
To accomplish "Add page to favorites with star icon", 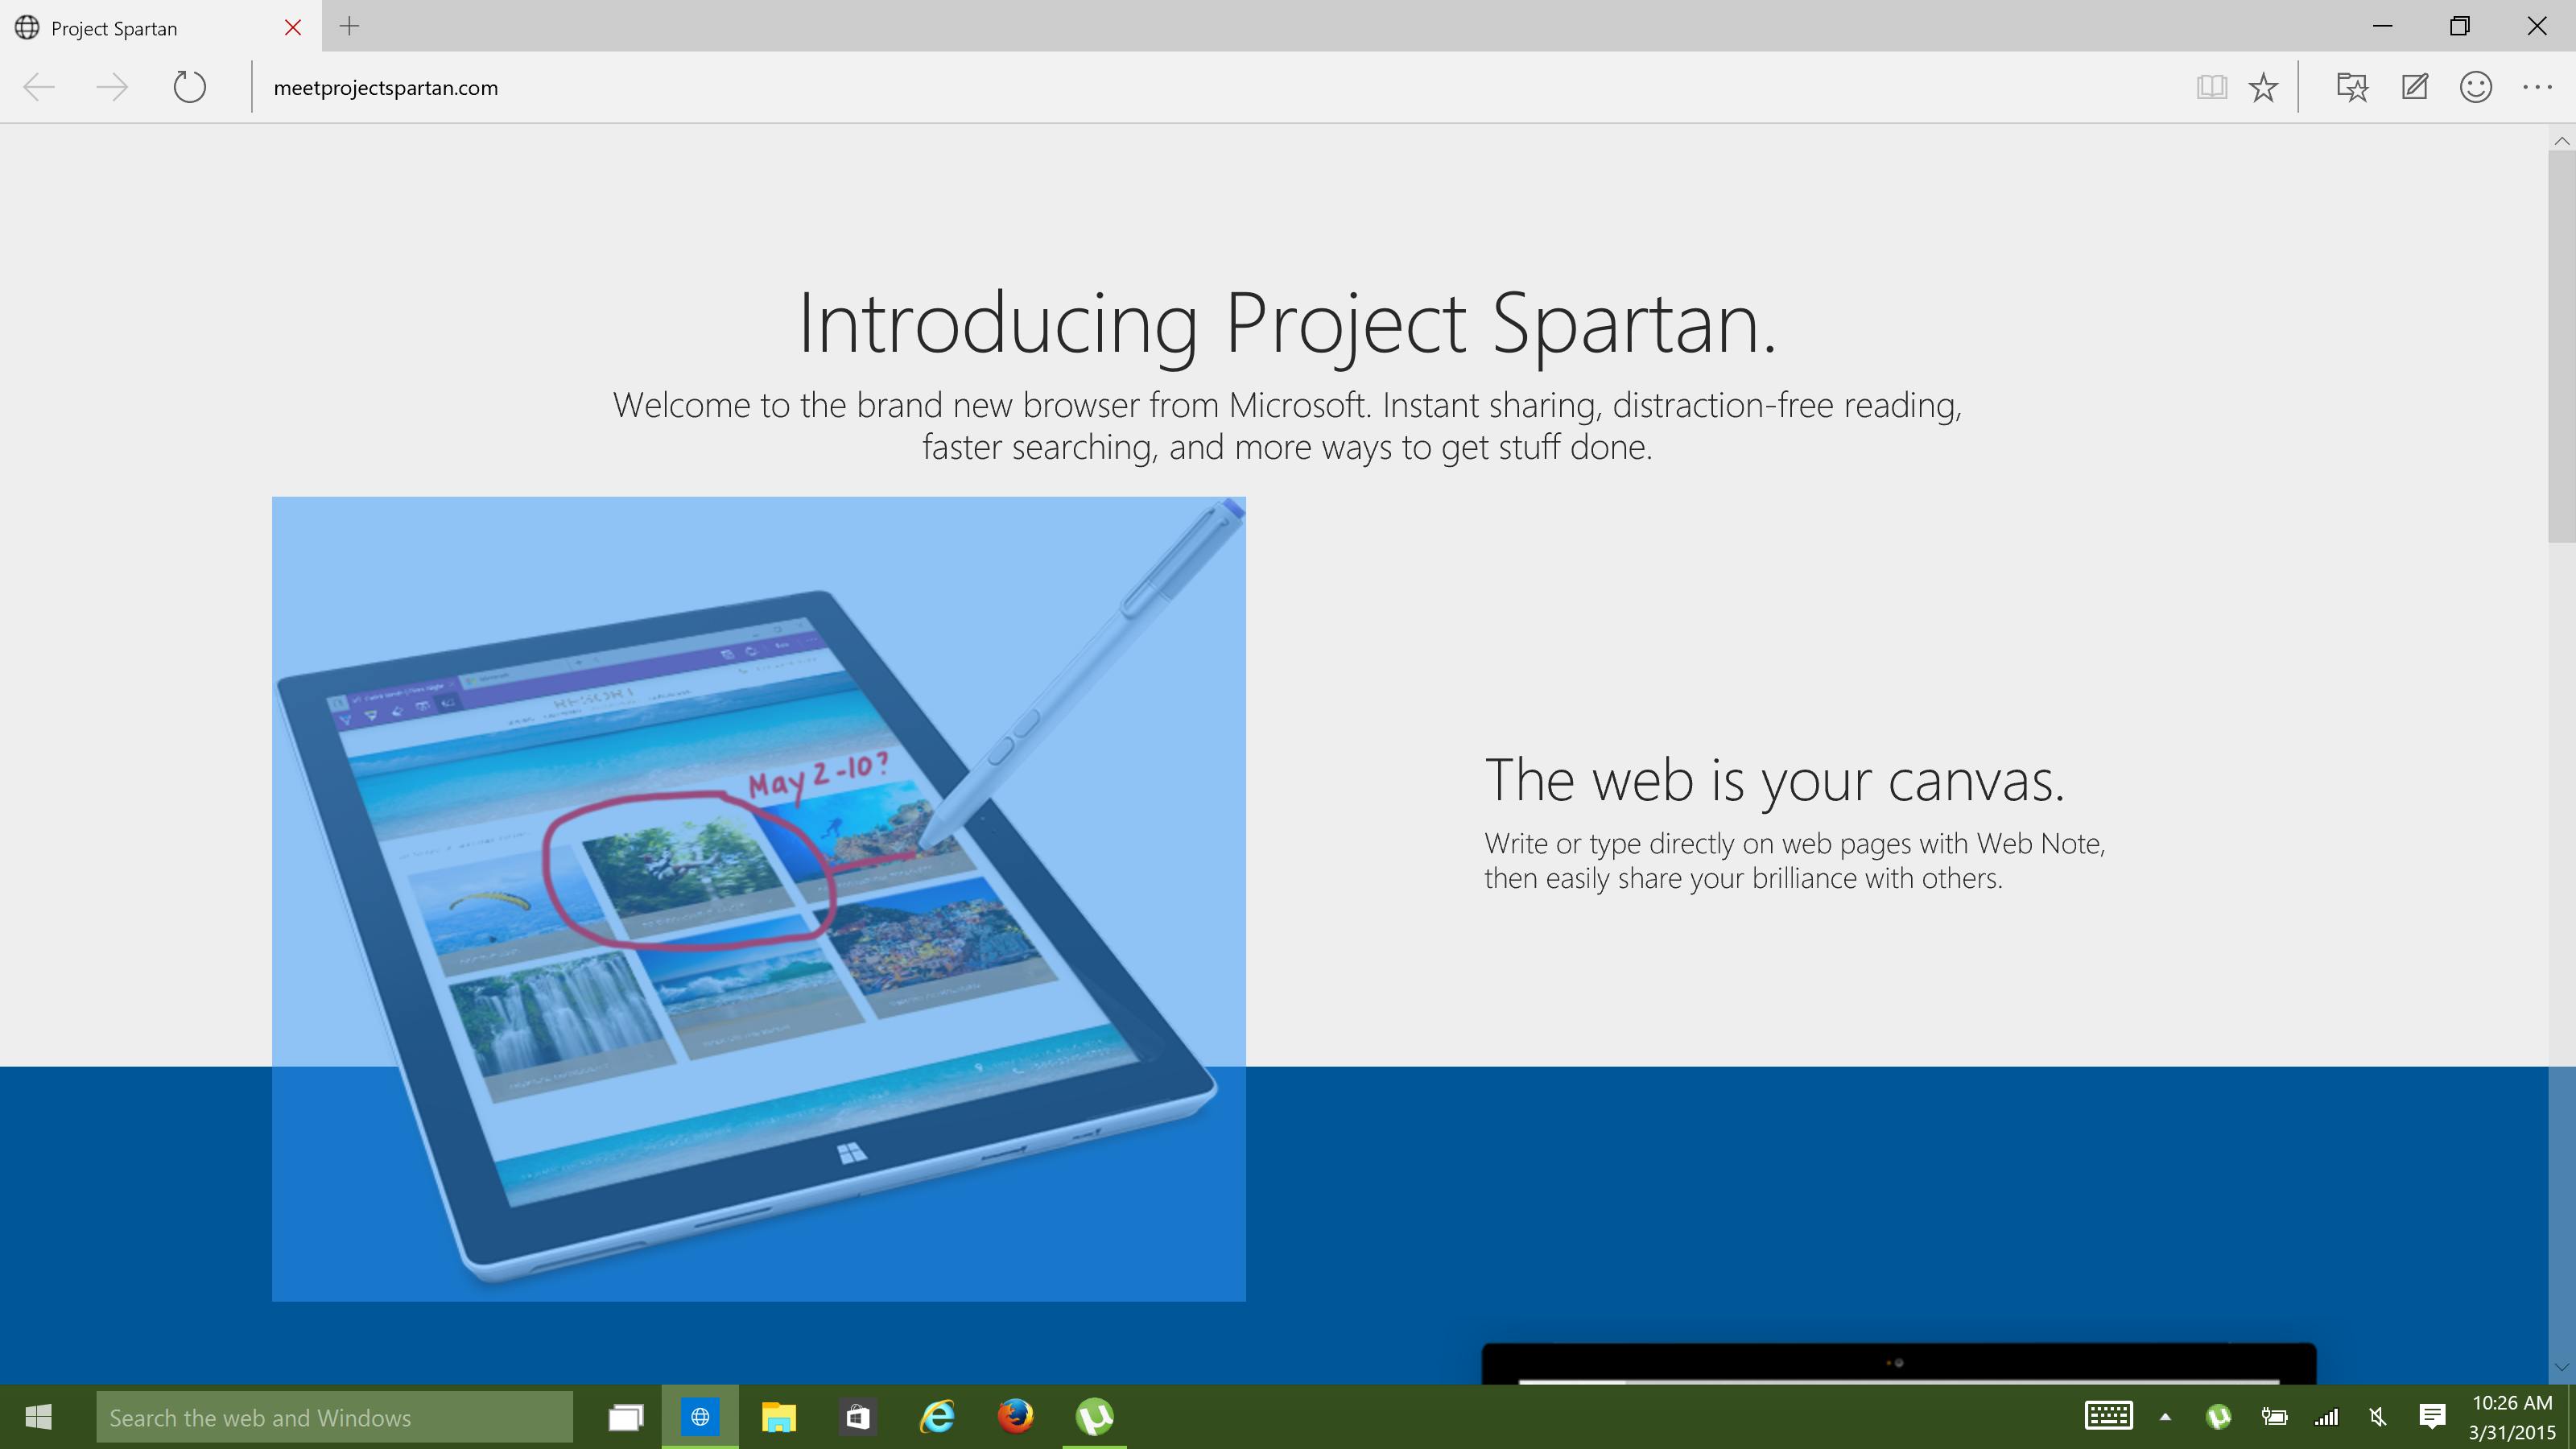I will coord(2263,87).
